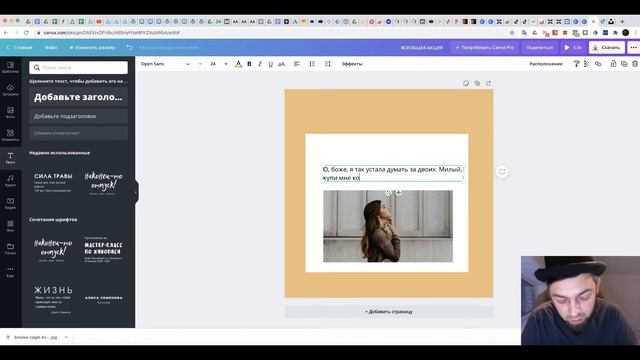Open the three-dots more options menu
The image size is (640, 360).
click(x=633, y=48)
